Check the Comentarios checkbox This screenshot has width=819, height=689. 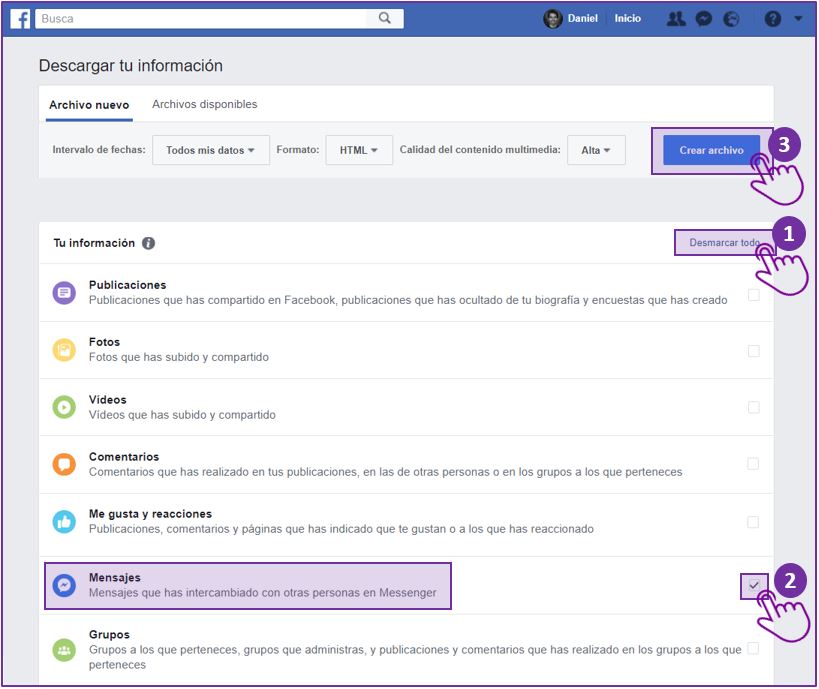click(753, 463)
